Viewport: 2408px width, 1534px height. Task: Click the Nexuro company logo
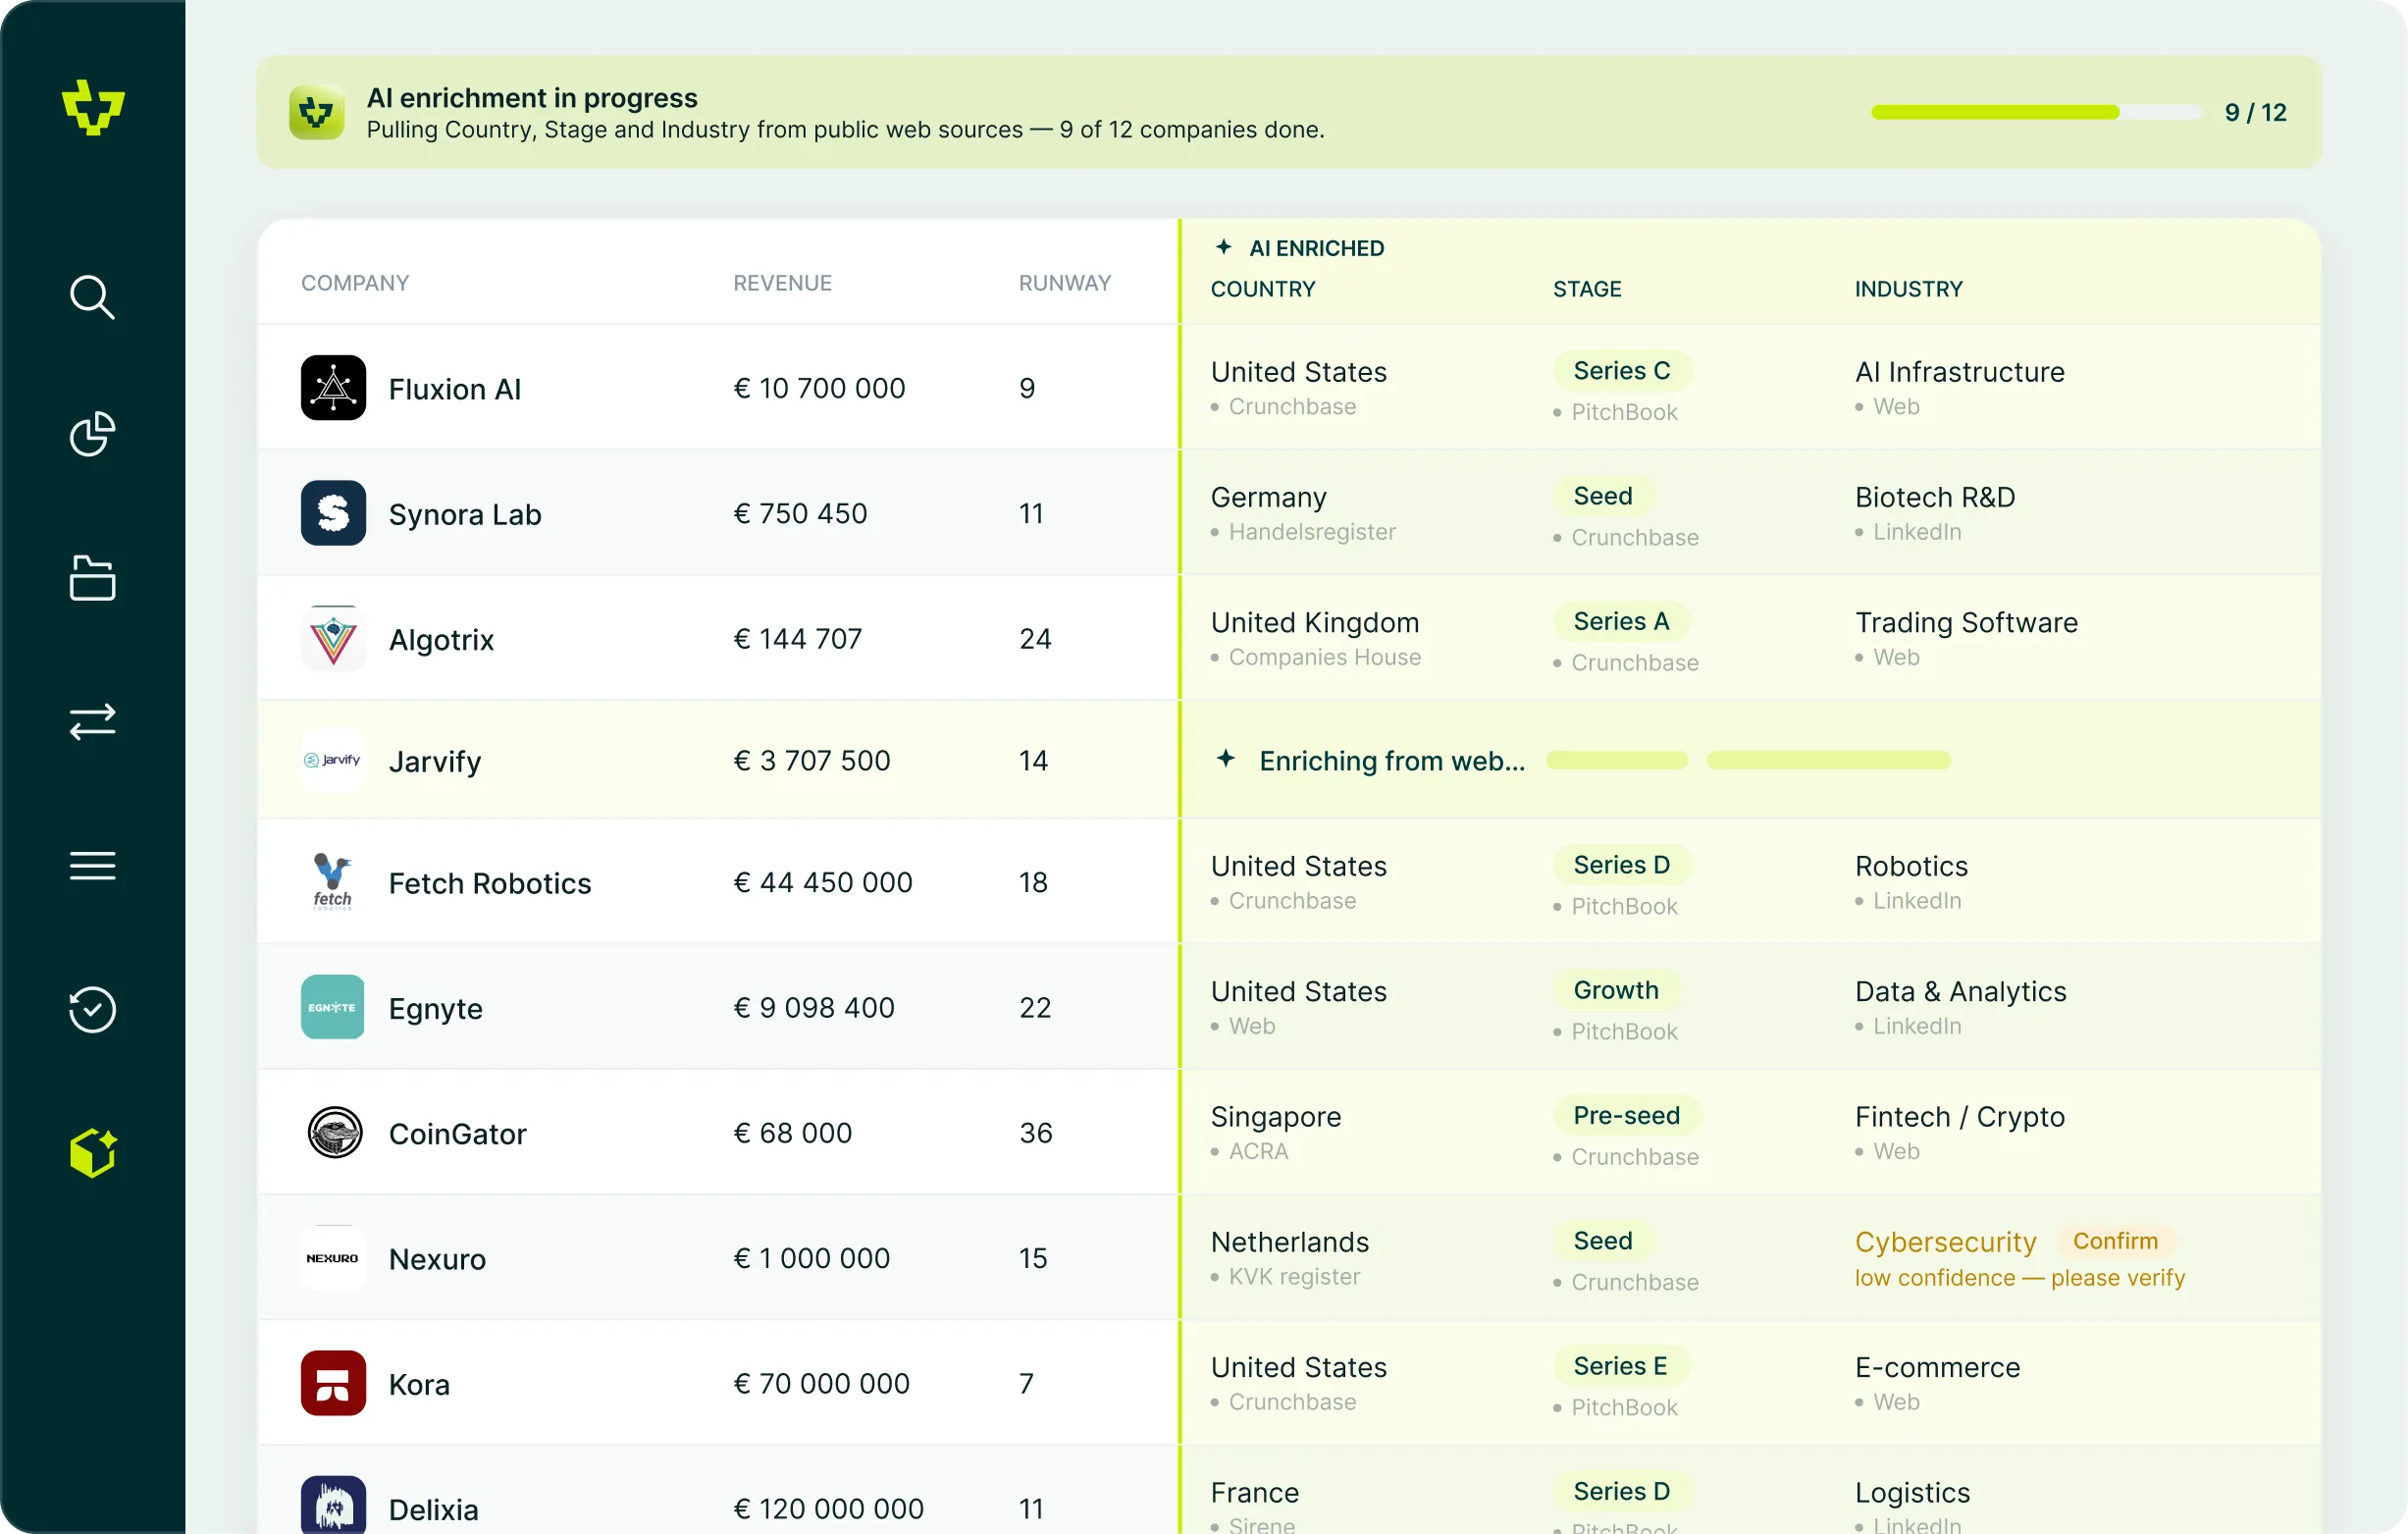coord(333,1258)
